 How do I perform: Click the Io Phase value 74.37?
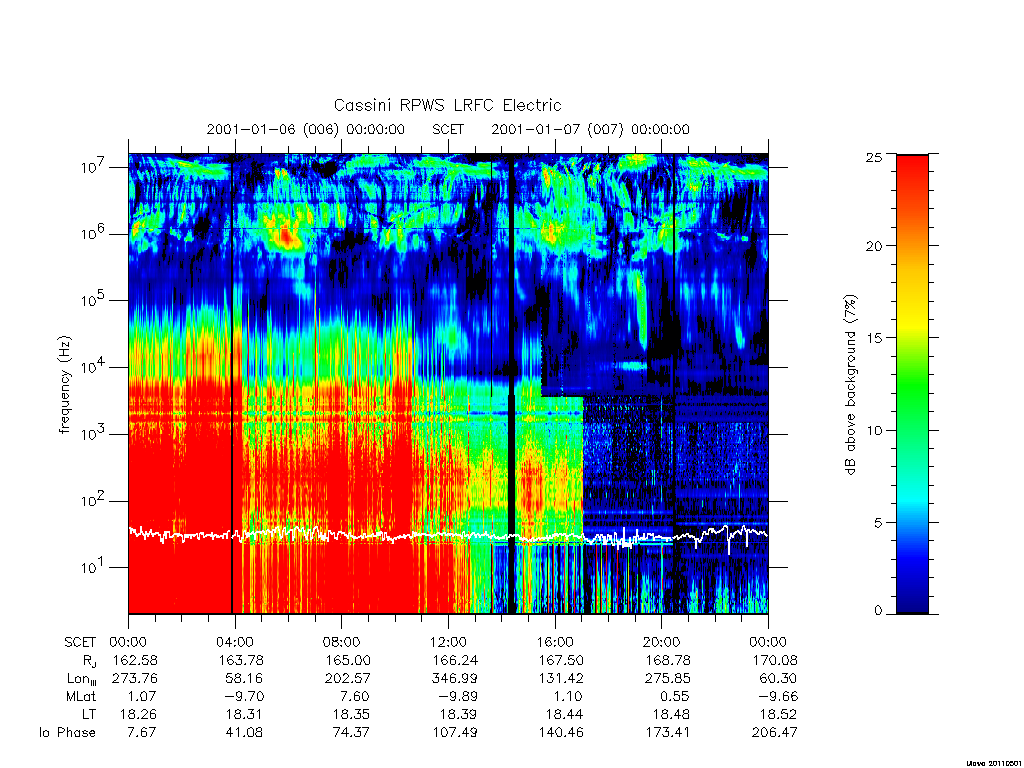click(351, 732)
